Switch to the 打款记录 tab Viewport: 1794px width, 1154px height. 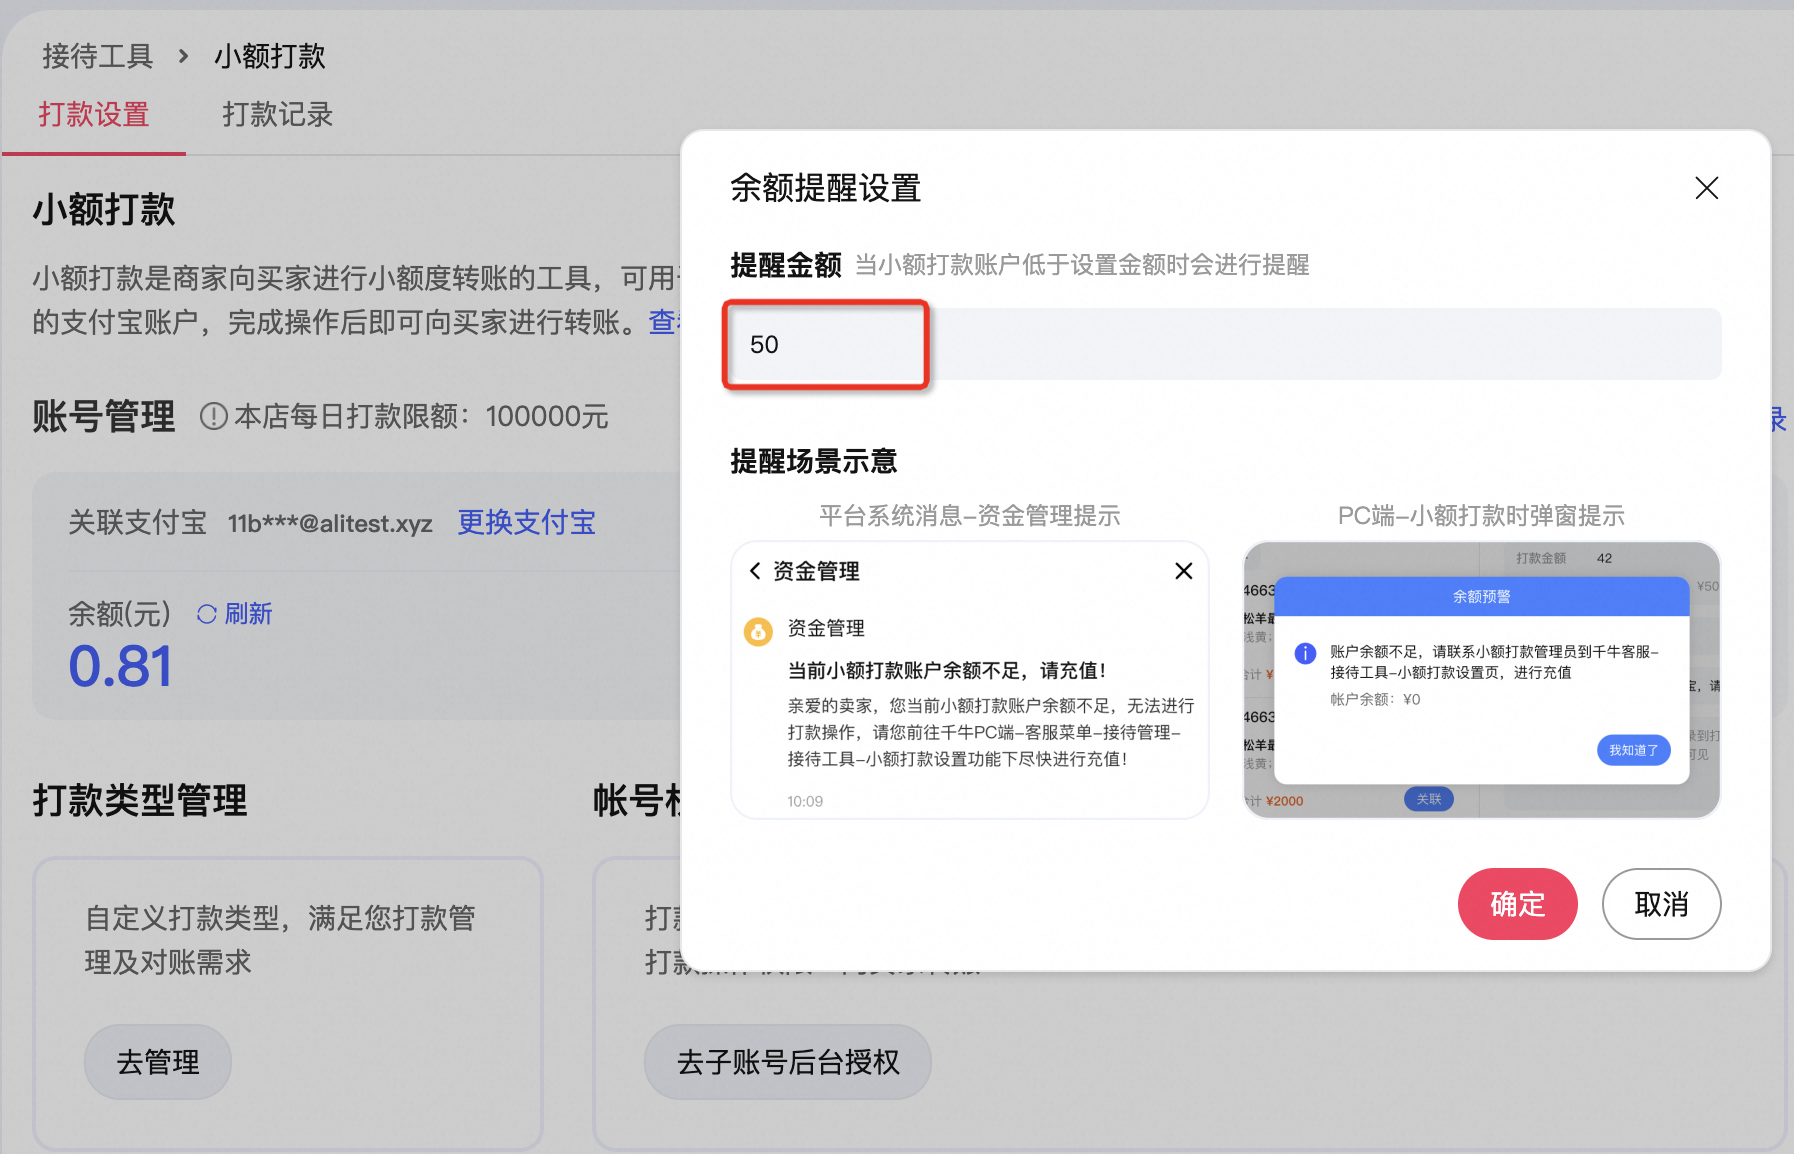point(277,115)
